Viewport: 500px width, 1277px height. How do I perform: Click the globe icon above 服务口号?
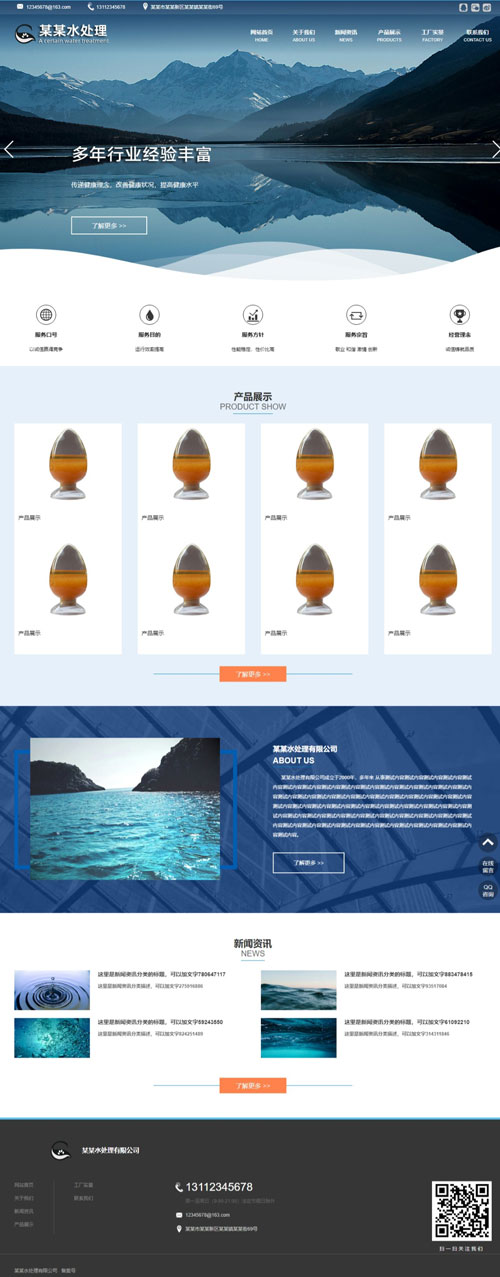46,314
